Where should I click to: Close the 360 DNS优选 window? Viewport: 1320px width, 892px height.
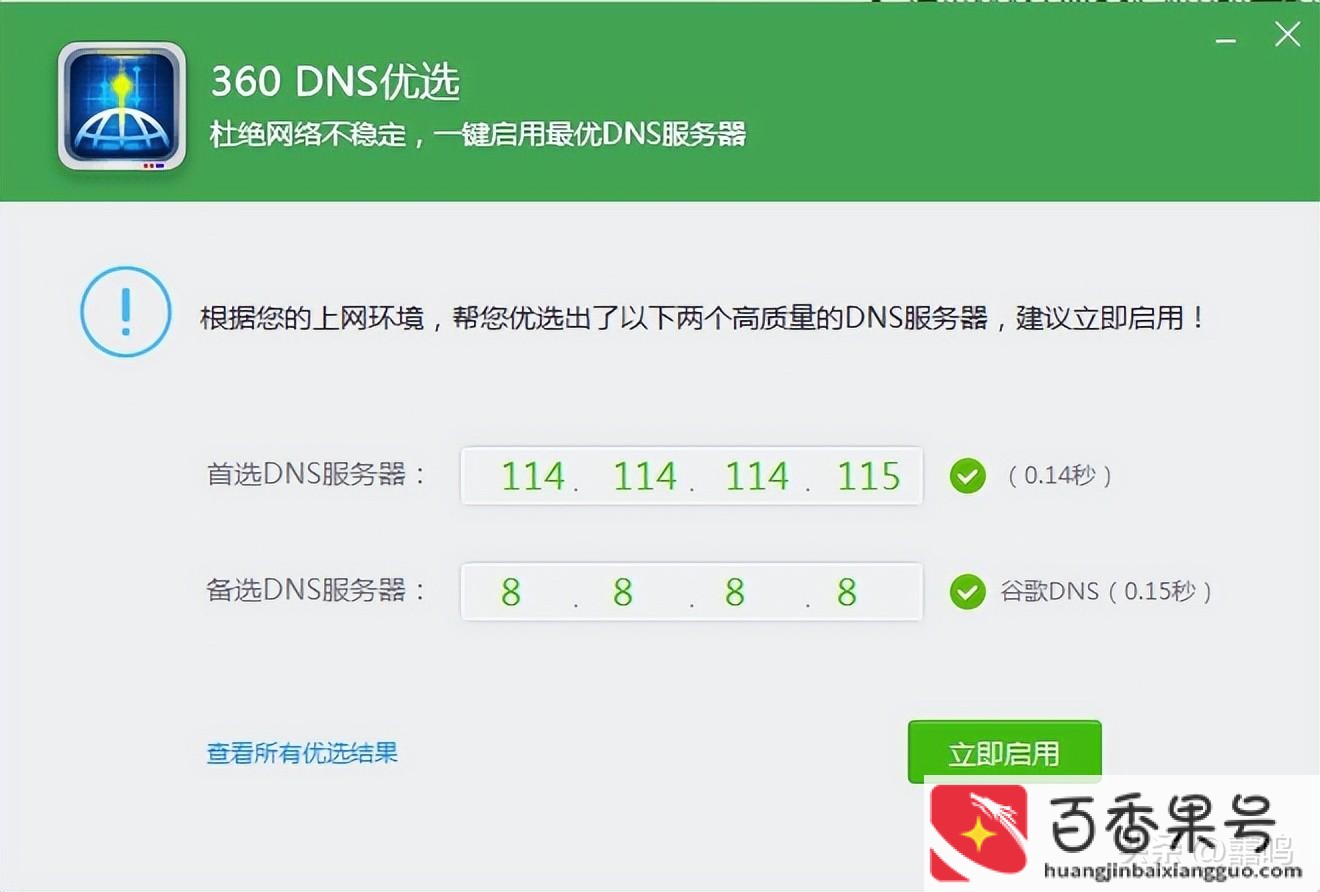pos(1287,35)
